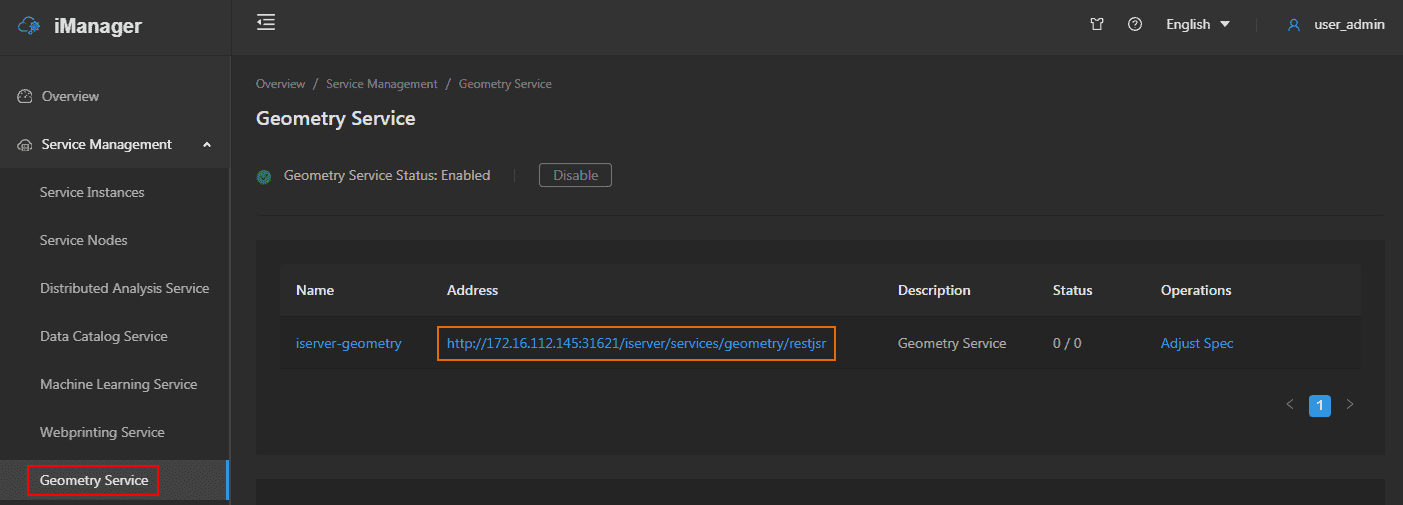This screenshot has width=1403, height=505.
Task: Collapse the Service Management menu arrow
Action: 207,145
